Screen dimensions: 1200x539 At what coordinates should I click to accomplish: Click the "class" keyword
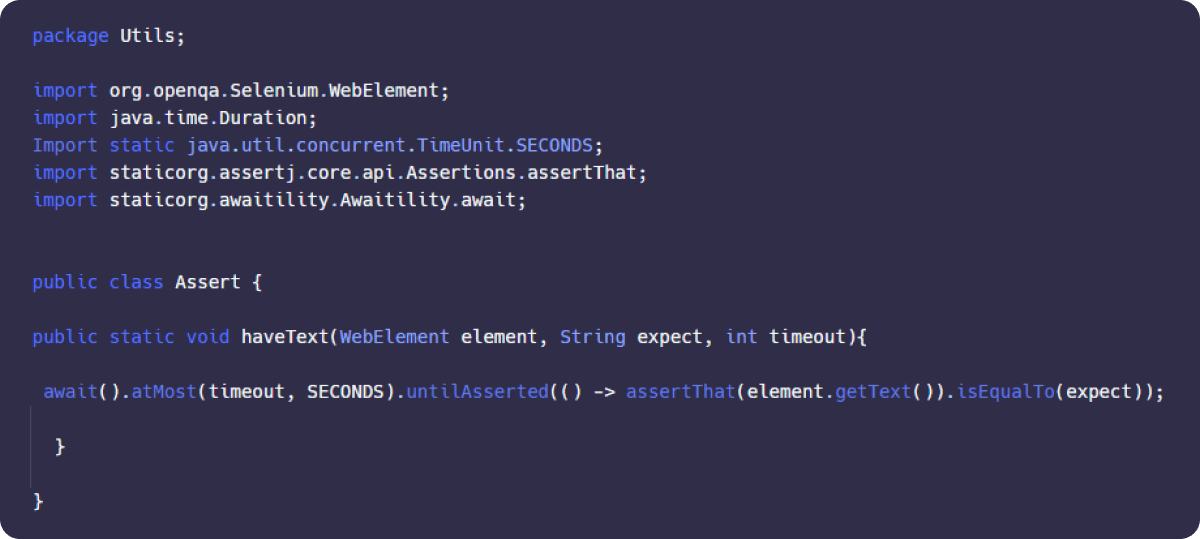click(x=136, y=282)
